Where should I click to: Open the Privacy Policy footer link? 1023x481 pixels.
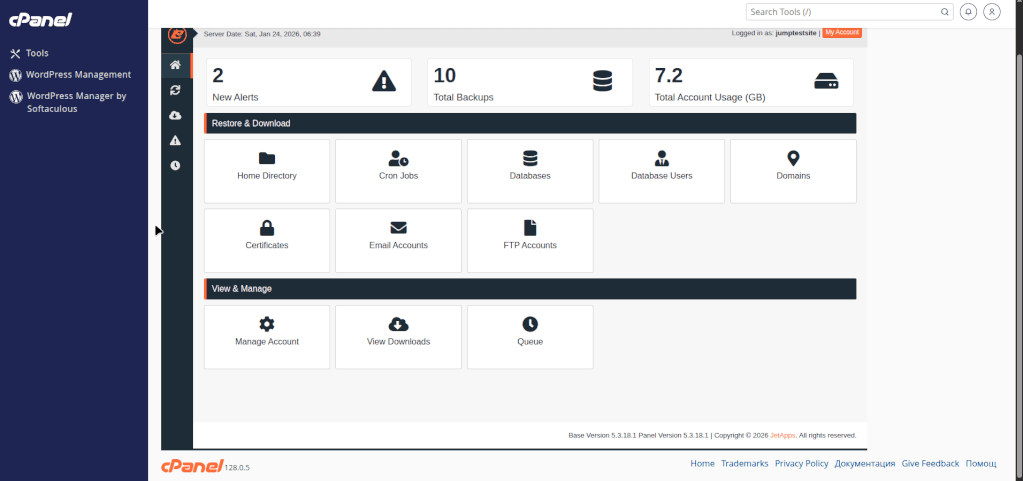click(801, 464)
